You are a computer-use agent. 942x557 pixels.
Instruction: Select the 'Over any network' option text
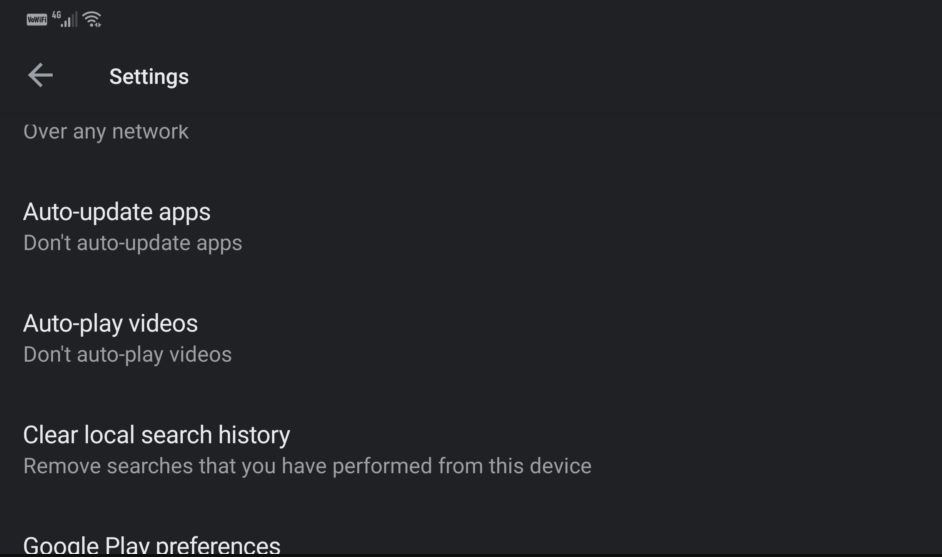click(106, 132)
